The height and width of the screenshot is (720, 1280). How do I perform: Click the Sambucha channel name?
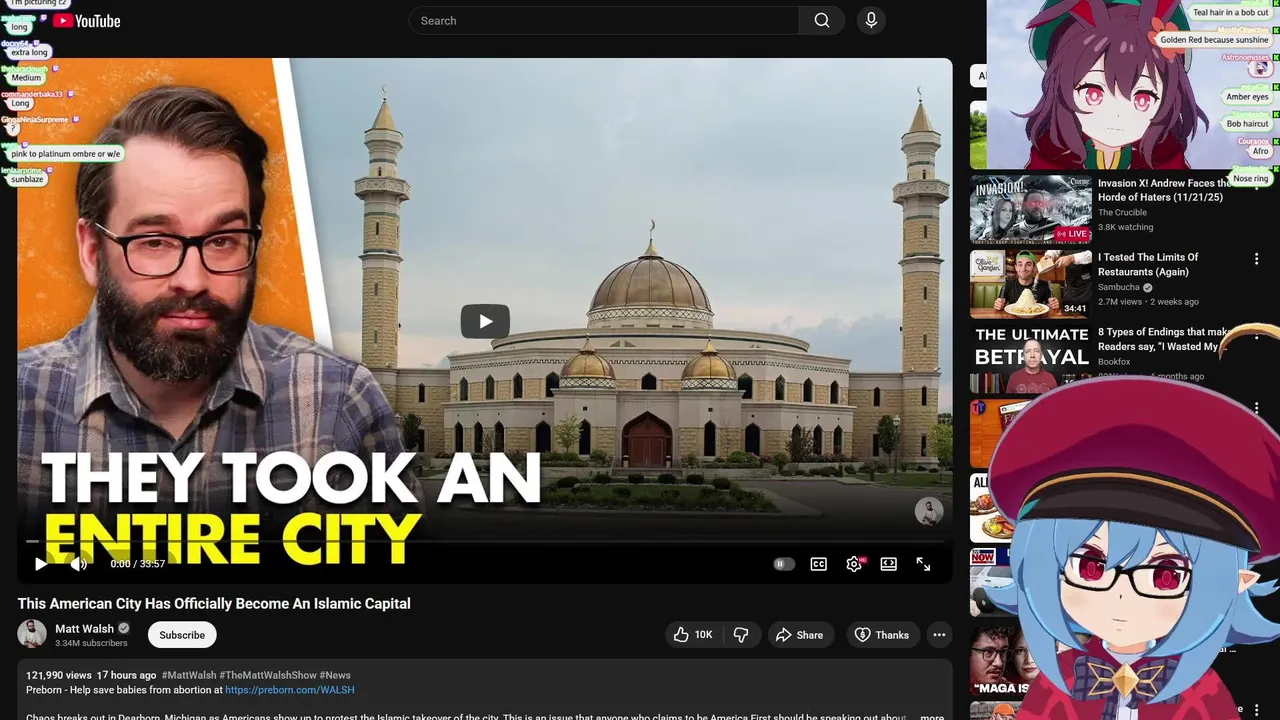coord(1119,287)
